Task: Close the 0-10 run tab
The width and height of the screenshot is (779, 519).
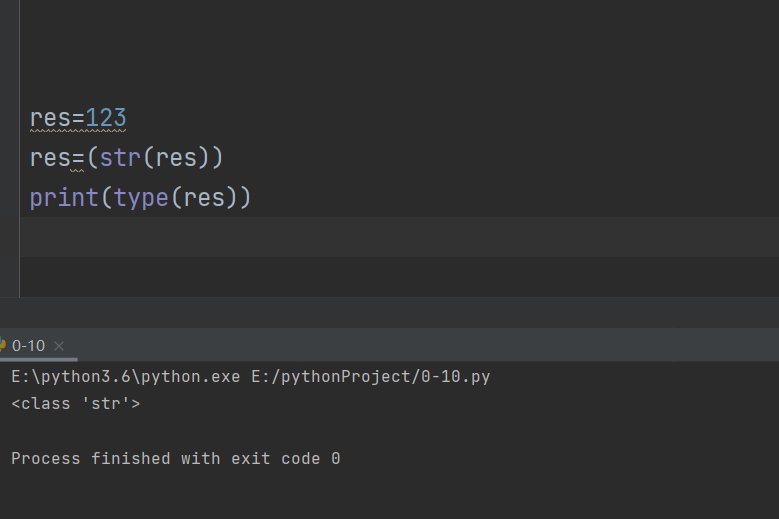Action: (59, 346)
